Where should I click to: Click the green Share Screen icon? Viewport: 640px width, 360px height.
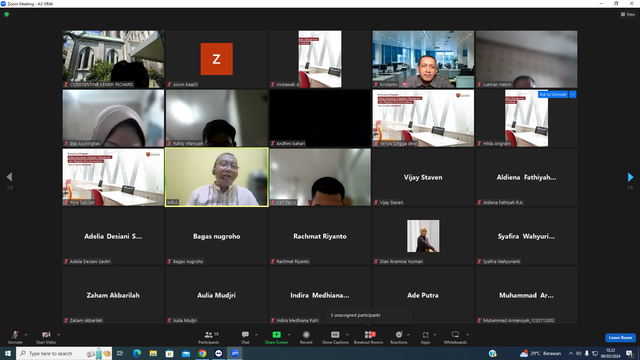click(276, 335)
